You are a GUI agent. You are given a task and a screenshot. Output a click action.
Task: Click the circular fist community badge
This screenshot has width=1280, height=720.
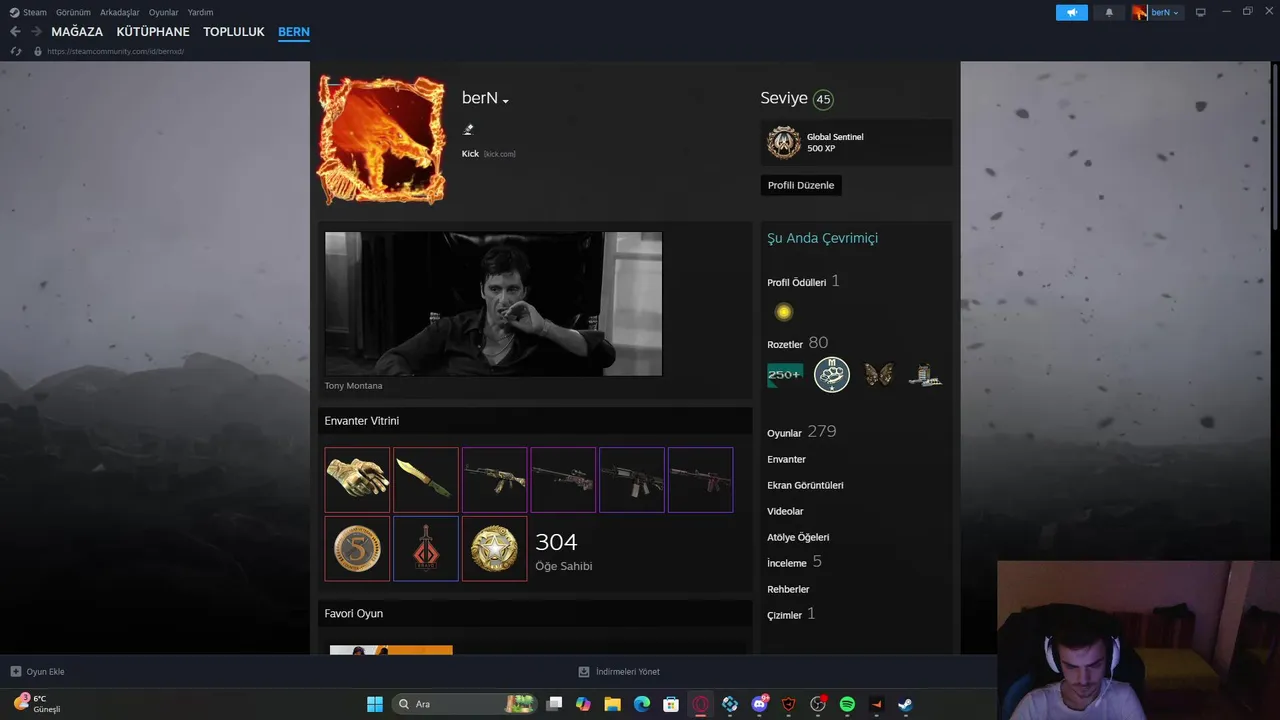pyautogui.click(x=832, y=375)
